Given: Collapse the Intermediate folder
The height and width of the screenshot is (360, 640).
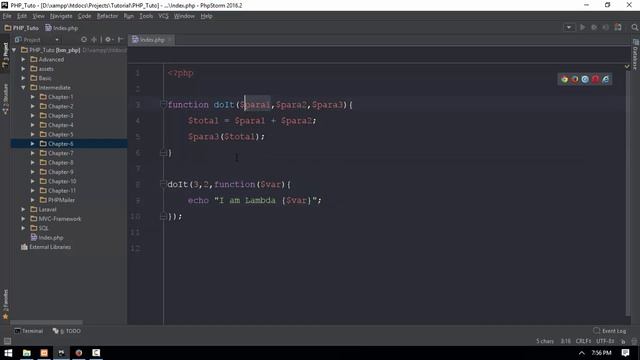Looking at the screenshot, I should coord(23,87).
